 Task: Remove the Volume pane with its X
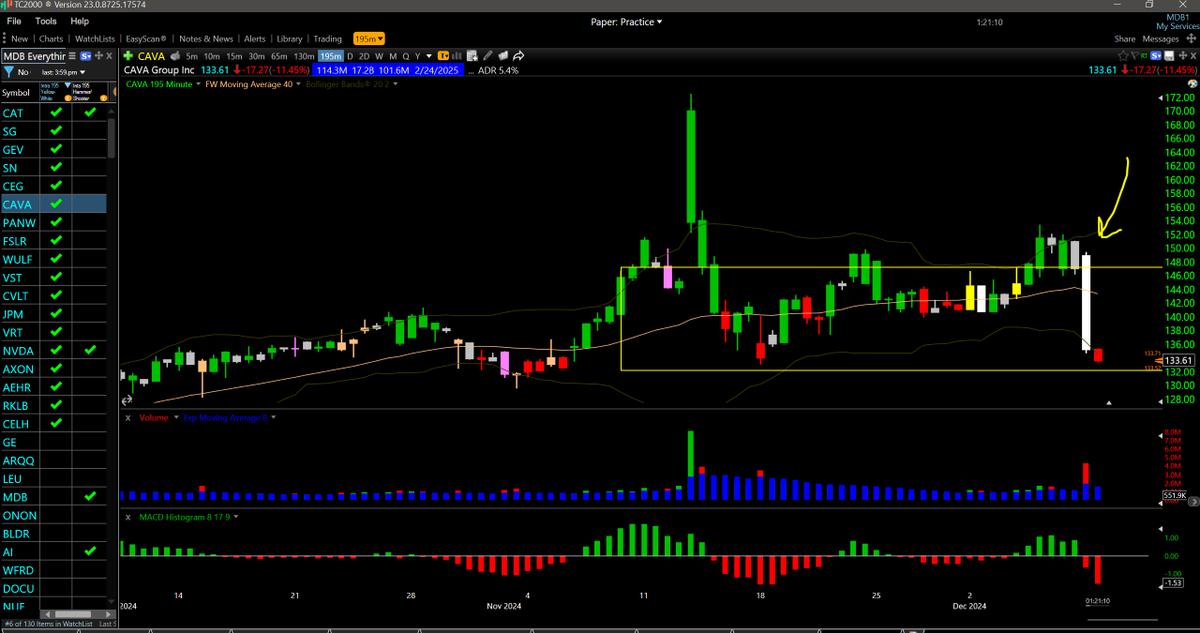[x=127, y=417]
